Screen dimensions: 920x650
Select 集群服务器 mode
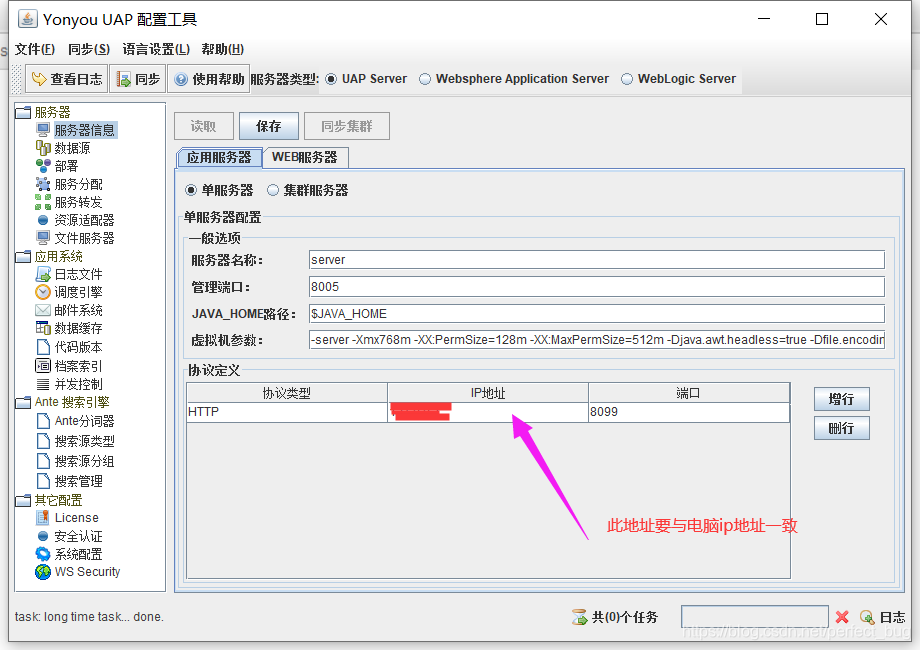coord(273,190)
